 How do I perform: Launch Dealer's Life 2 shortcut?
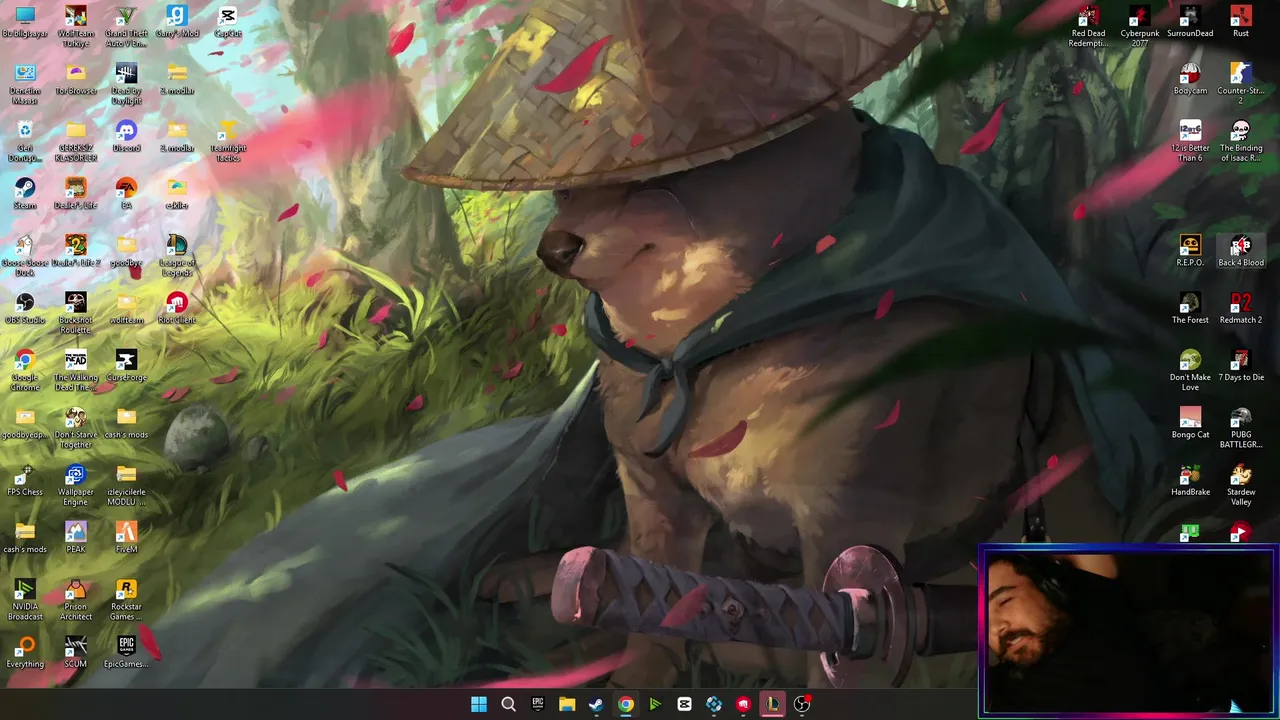pos(76,251)
